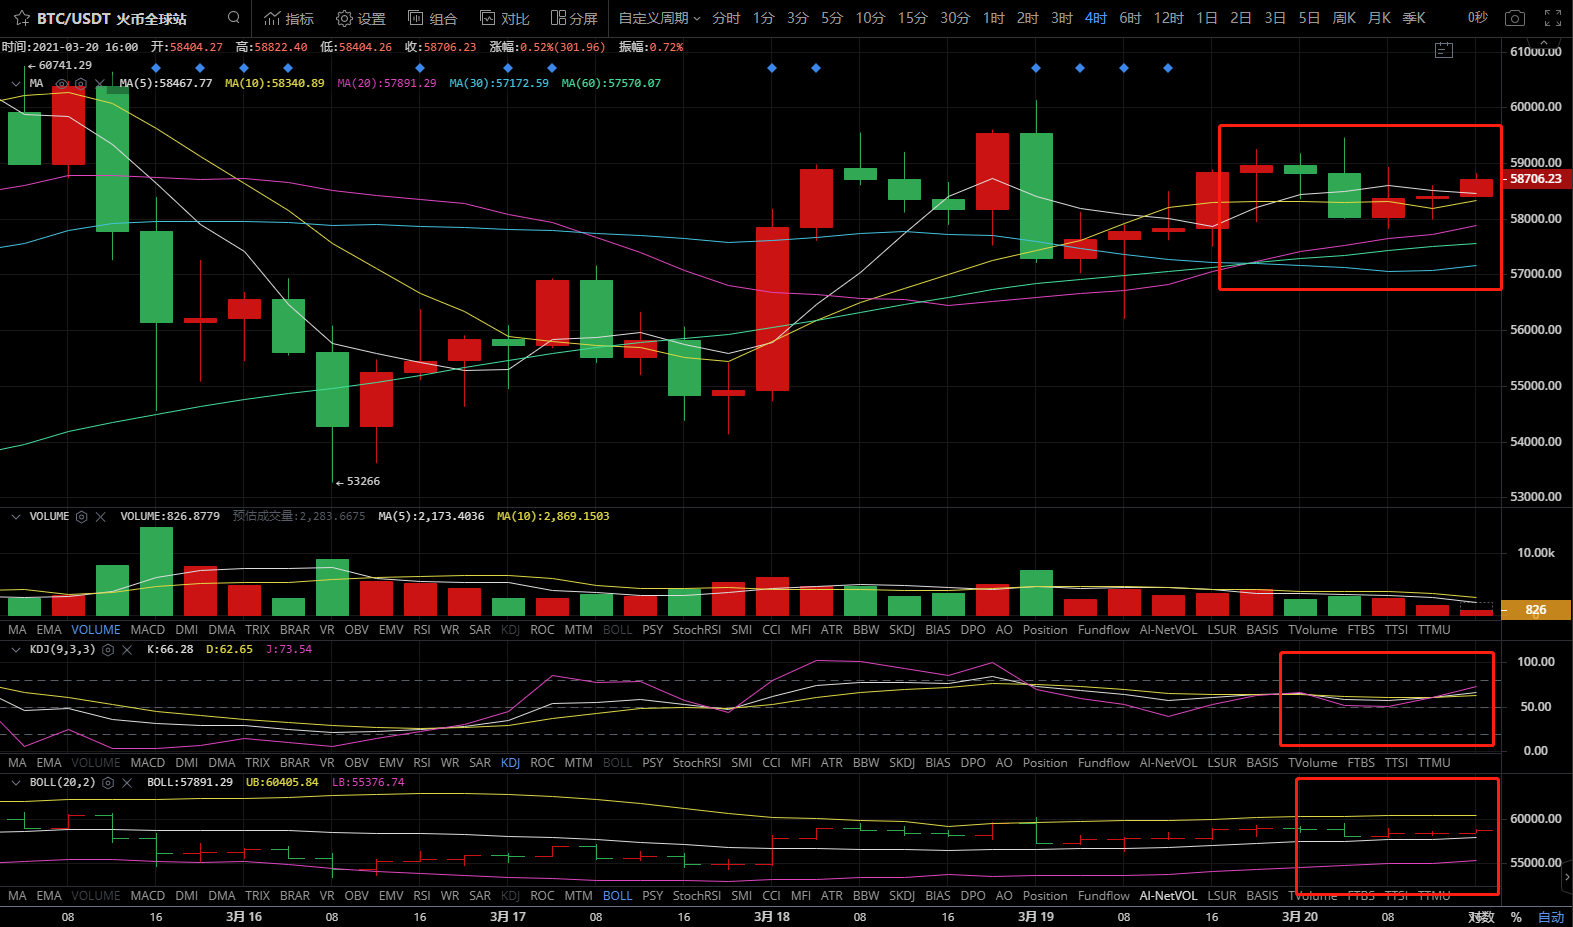Toggle MA indicator visibility eye
The image size is (1573, 927).
tap(62, 84)
